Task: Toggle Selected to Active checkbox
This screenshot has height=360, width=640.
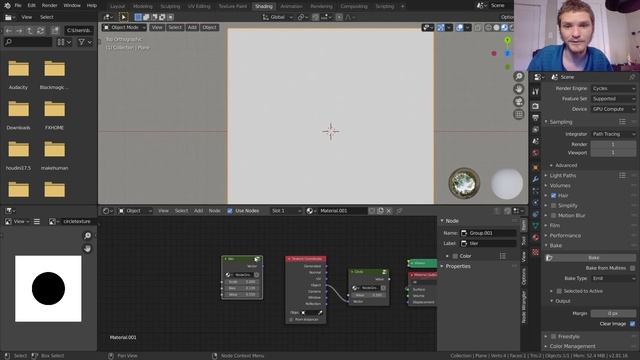Action: click(559, 291)
